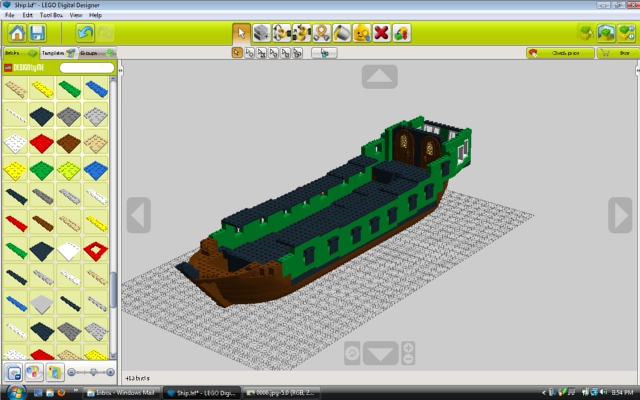Zoom in with the plus button
The image size is (640, 400).
point(408,348)
